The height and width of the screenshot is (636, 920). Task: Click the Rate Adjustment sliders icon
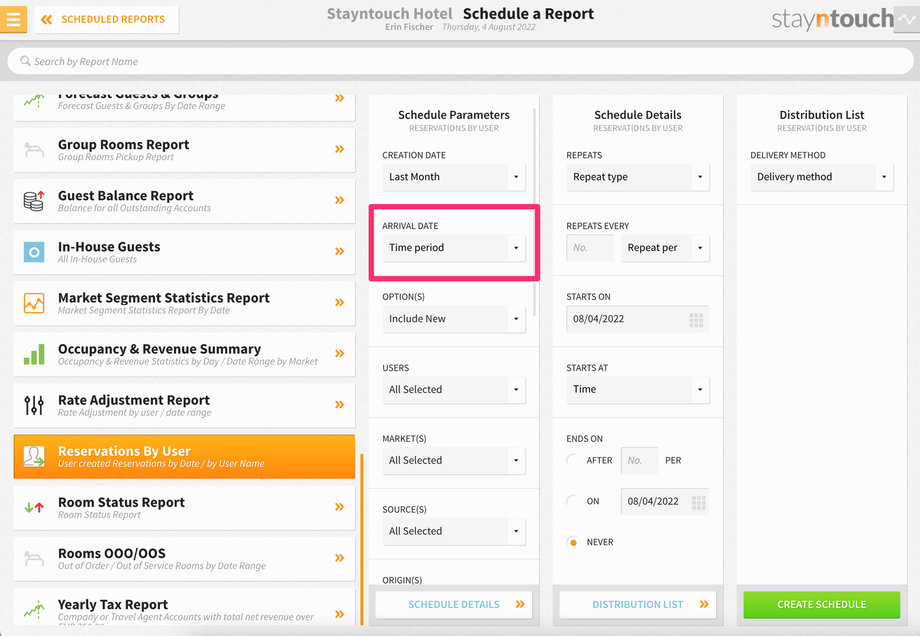tap(34, 405)
